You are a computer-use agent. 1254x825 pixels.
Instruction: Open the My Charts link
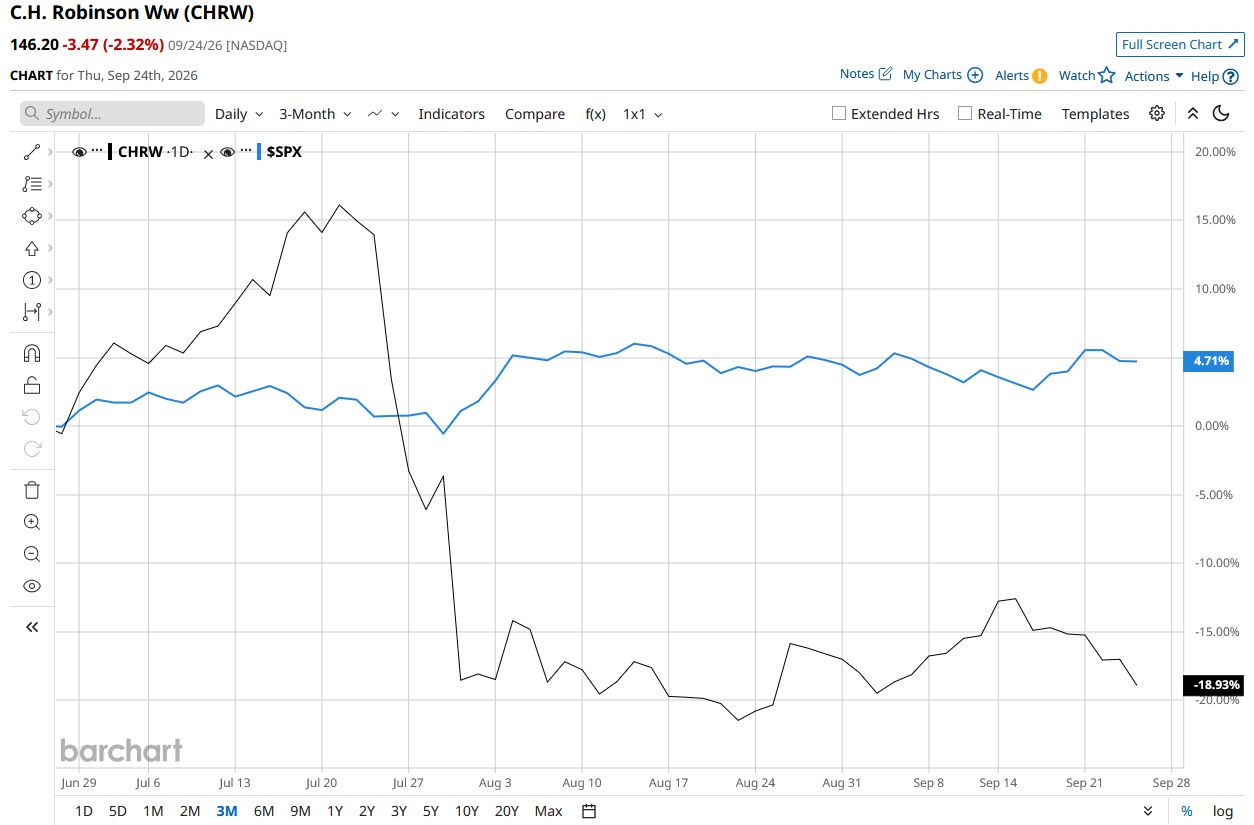pos(942,75)
